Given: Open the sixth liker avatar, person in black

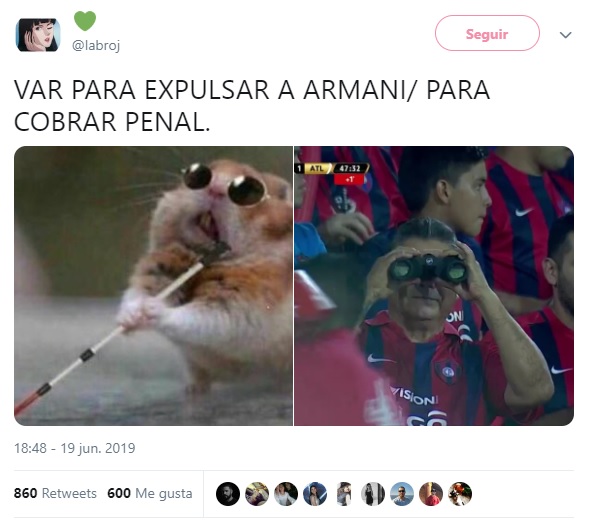Looking at the screenshot, I should [x=373, y=494].
